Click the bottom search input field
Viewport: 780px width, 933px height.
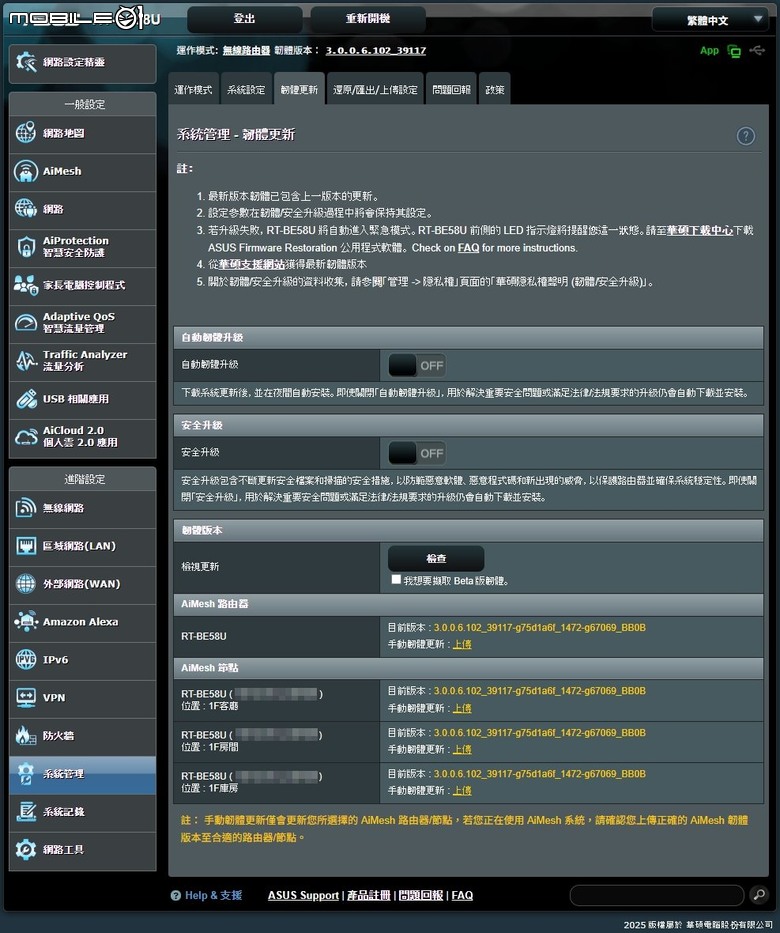[657, 894]
